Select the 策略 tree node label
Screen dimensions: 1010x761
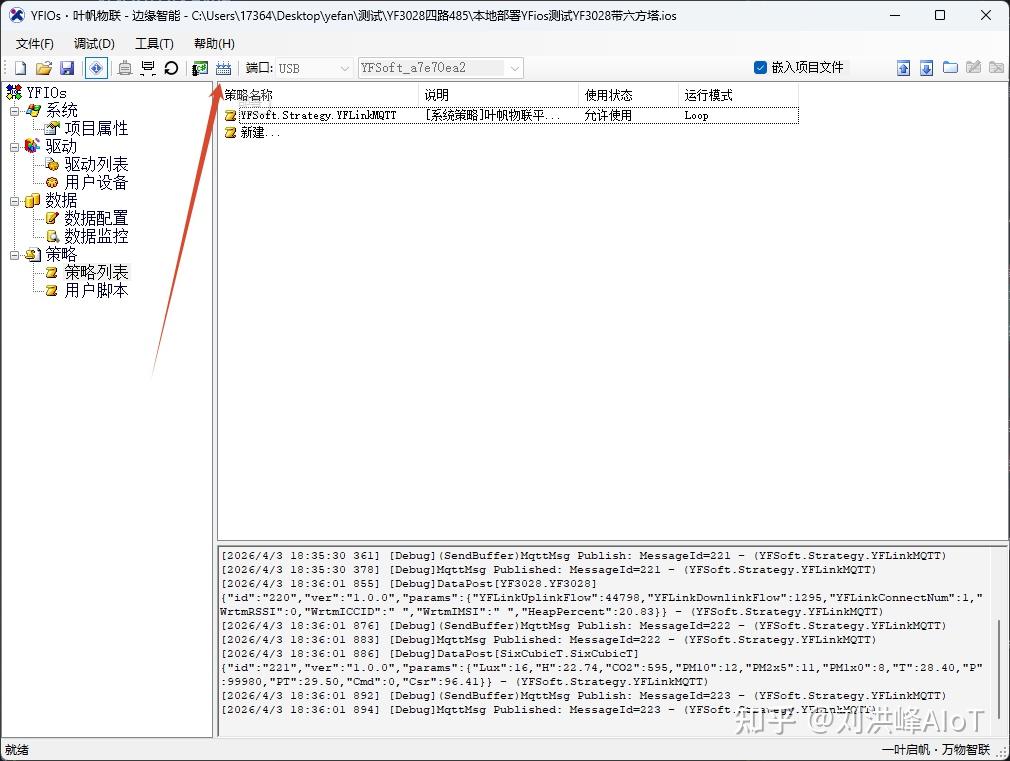pos(61,255)
